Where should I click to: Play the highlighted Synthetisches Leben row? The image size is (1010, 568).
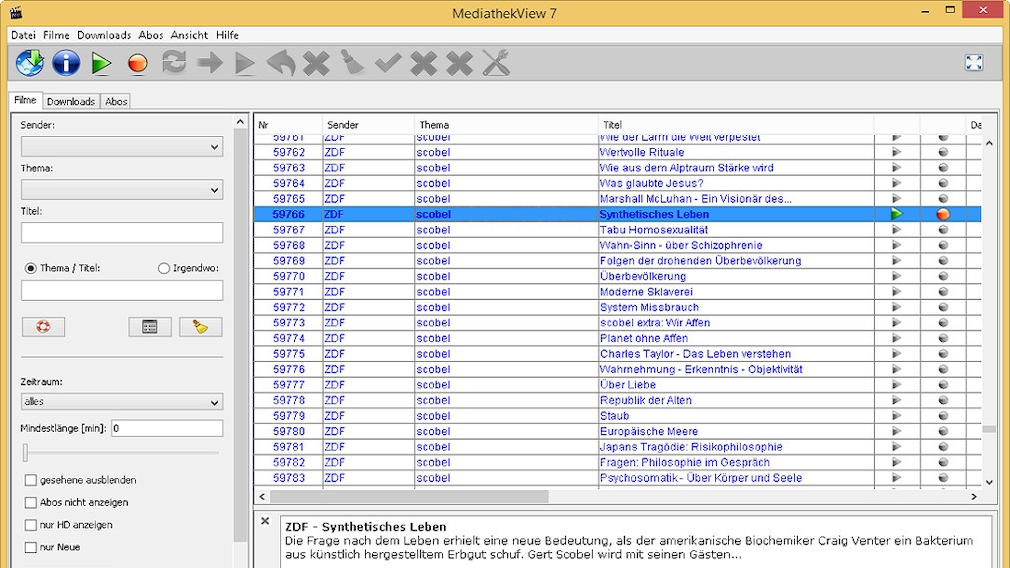click(896, 214)
